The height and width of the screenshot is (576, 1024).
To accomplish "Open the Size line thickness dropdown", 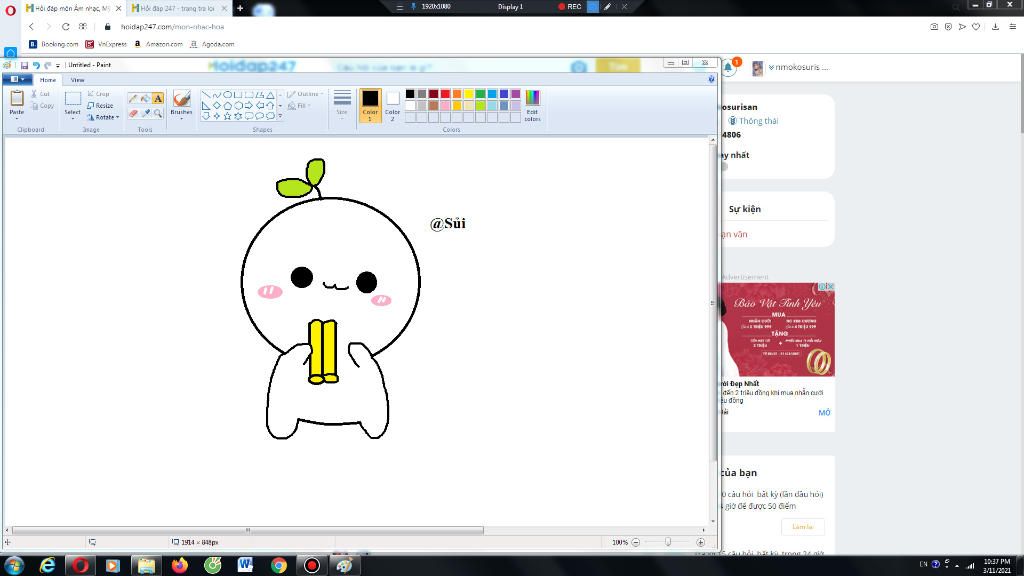I will [342, 104].
